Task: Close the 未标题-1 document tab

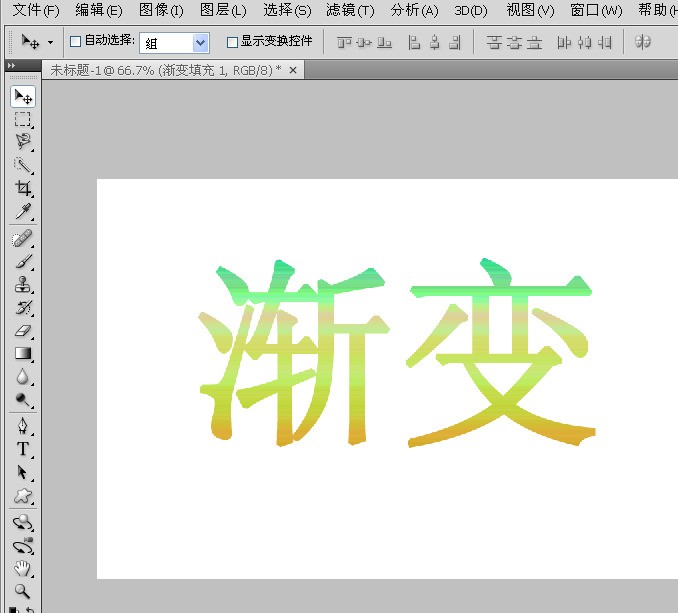Action: (293, 70)
